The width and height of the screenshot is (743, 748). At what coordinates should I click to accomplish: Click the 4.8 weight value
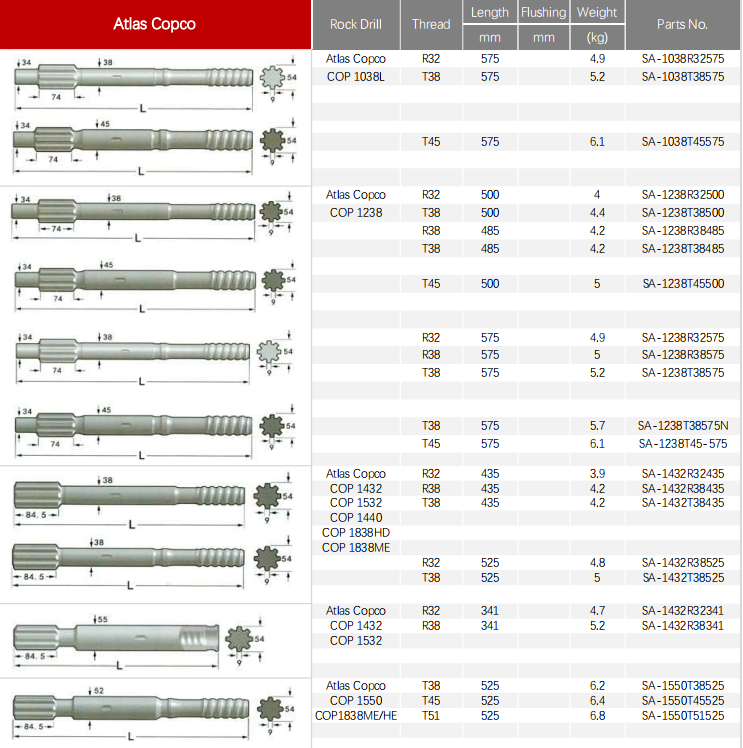point(597,563)
